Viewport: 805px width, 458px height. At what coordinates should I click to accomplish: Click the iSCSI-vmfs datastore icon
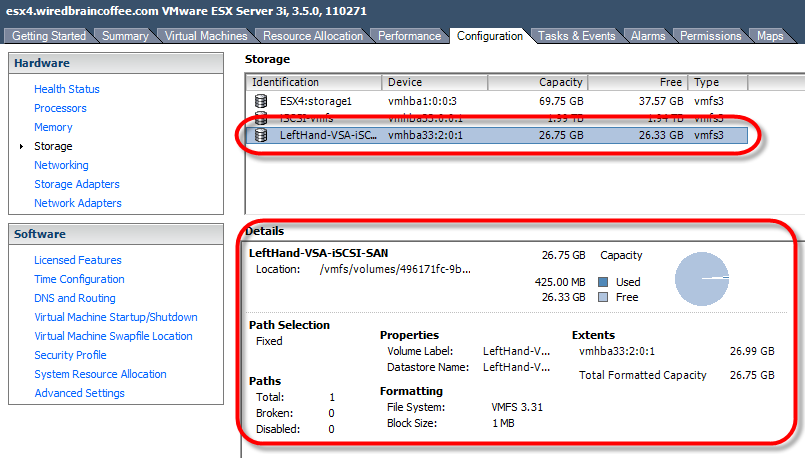click(261, 118)
